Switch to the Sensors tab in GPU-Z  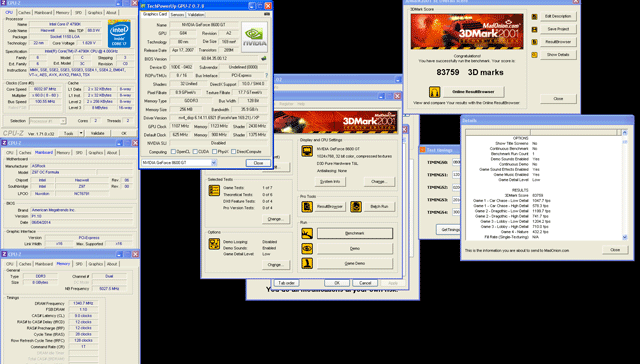tap(177, 14)
